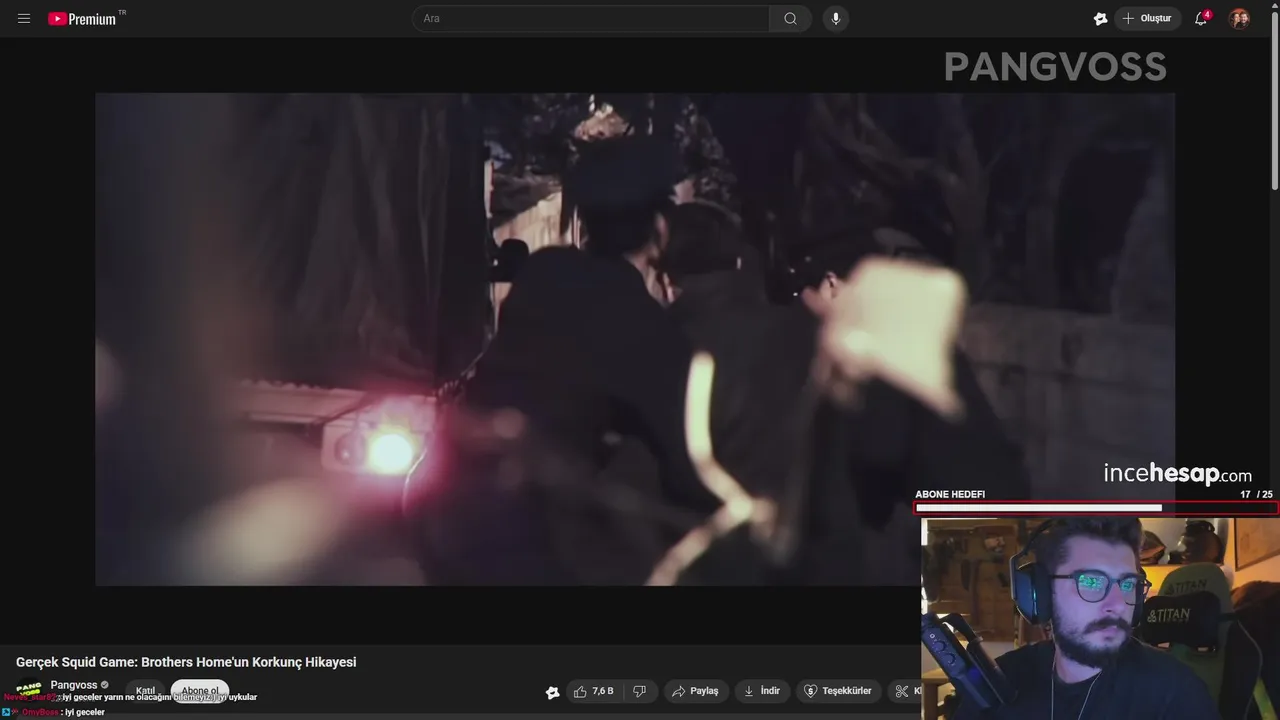Open Pangvoss channel avatar
The image size is (1280, 720).
pyautogui.click(x=28, y=691)
